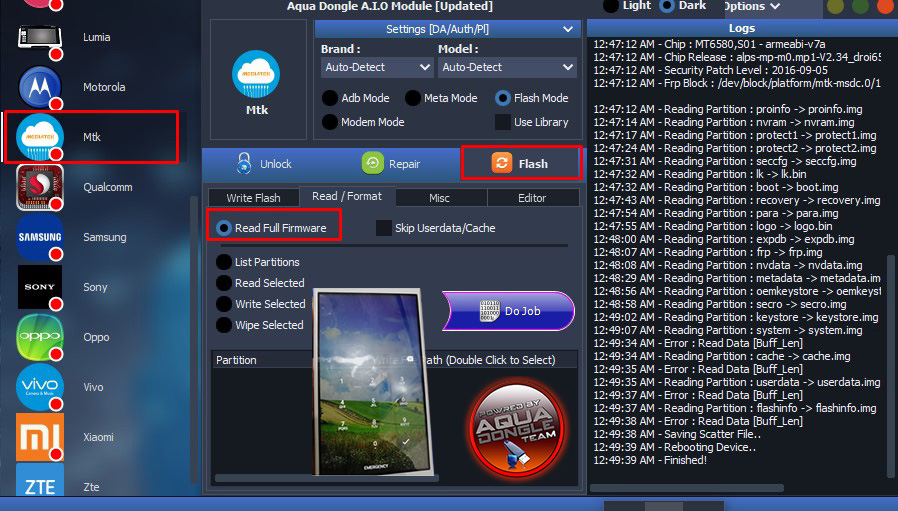Choose Wipe Selected radio option
This screenshot has width=898, height=511.
(223, 325)
